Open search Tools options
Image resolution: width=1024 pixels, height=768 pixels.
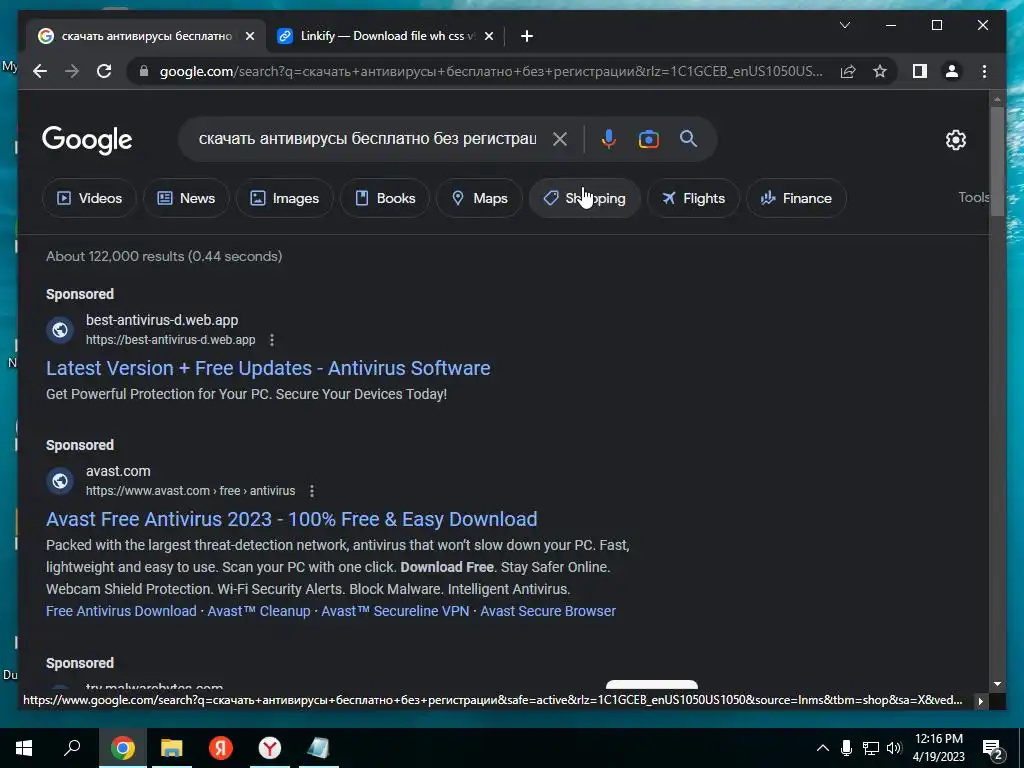pos(974,197)
